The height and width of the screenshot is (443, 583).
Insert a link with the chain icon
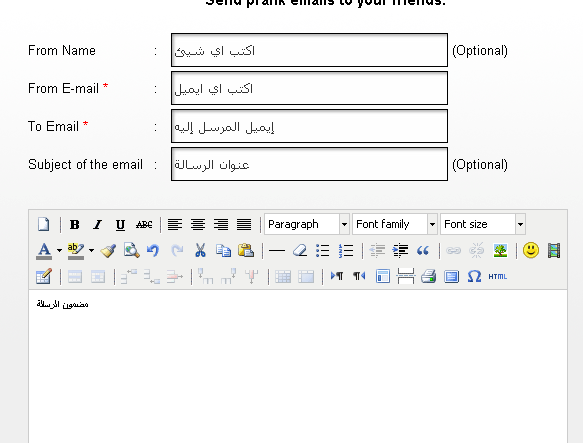(x=454, y=250)
